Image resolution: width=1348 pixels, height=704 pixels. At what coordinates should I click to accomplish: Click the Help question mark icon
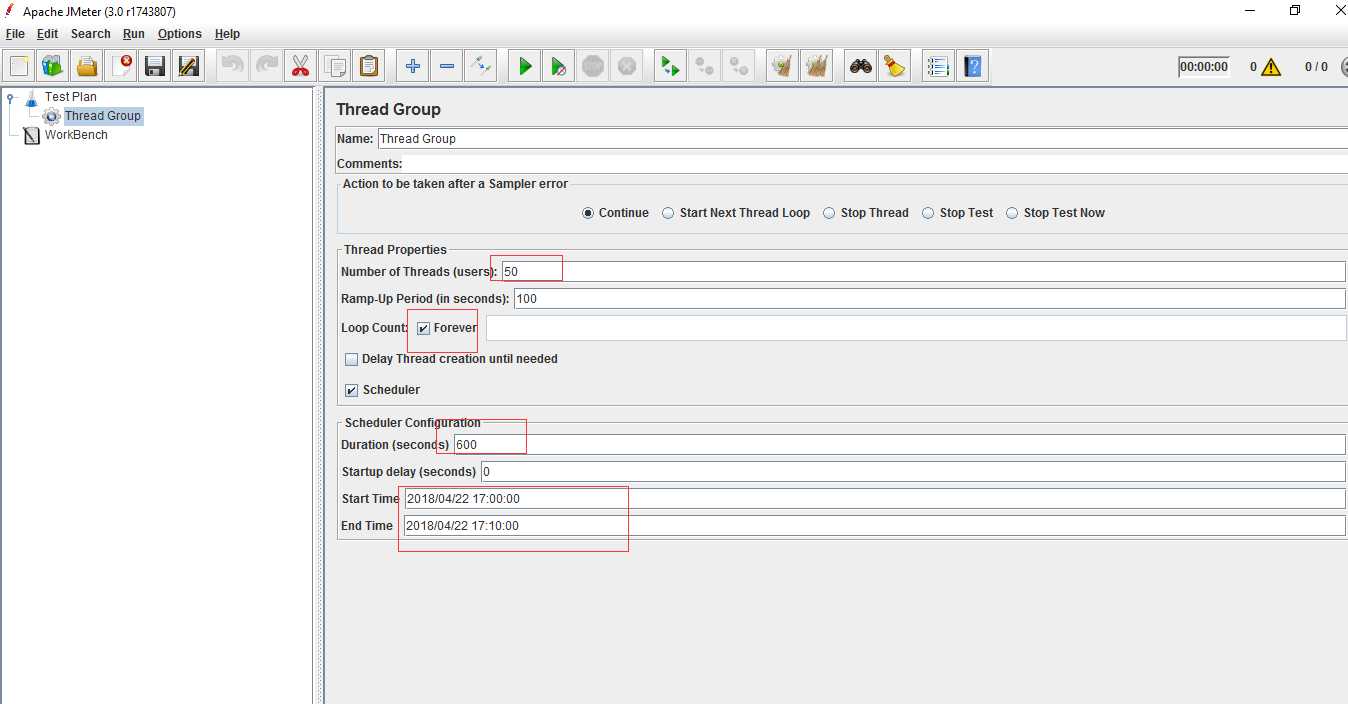(973, 67)
